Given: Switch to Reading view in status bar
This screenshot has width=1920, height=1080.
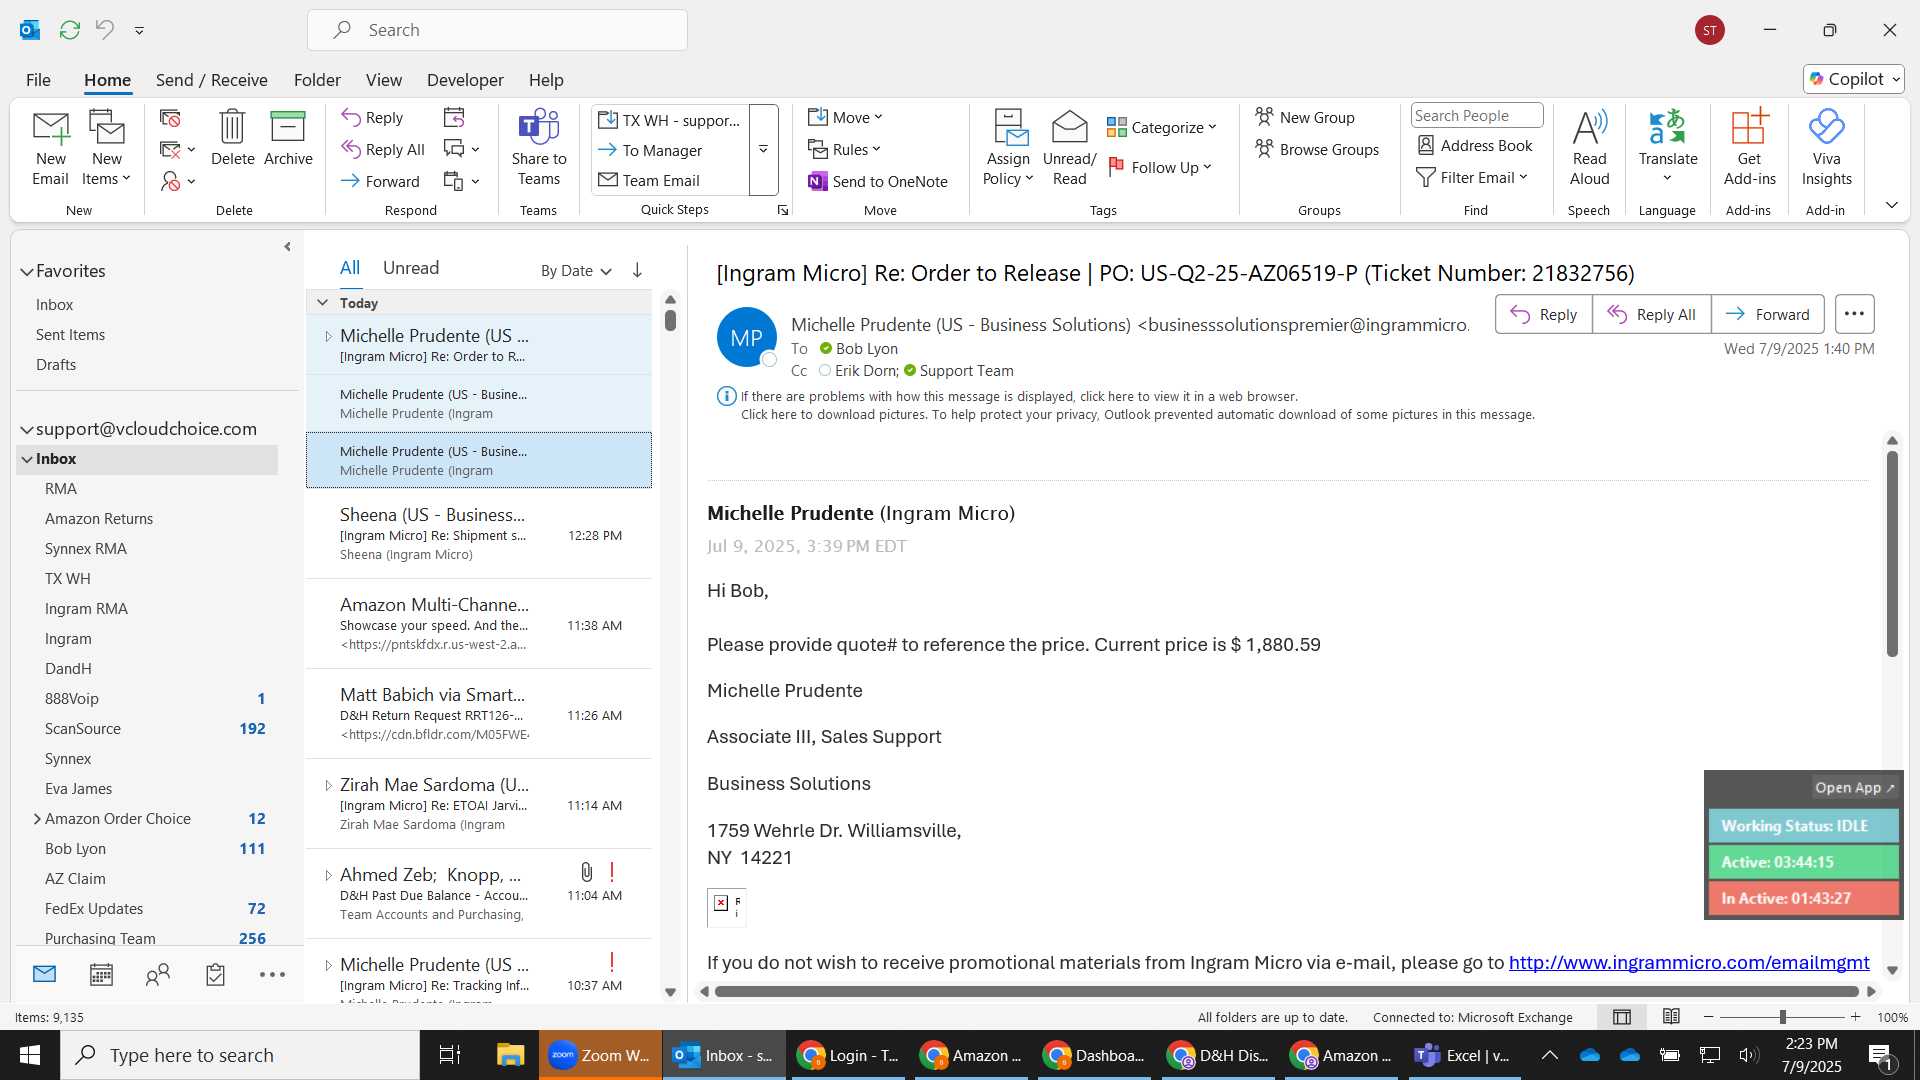Looking at the screenshot, I should [1671, 1017].
